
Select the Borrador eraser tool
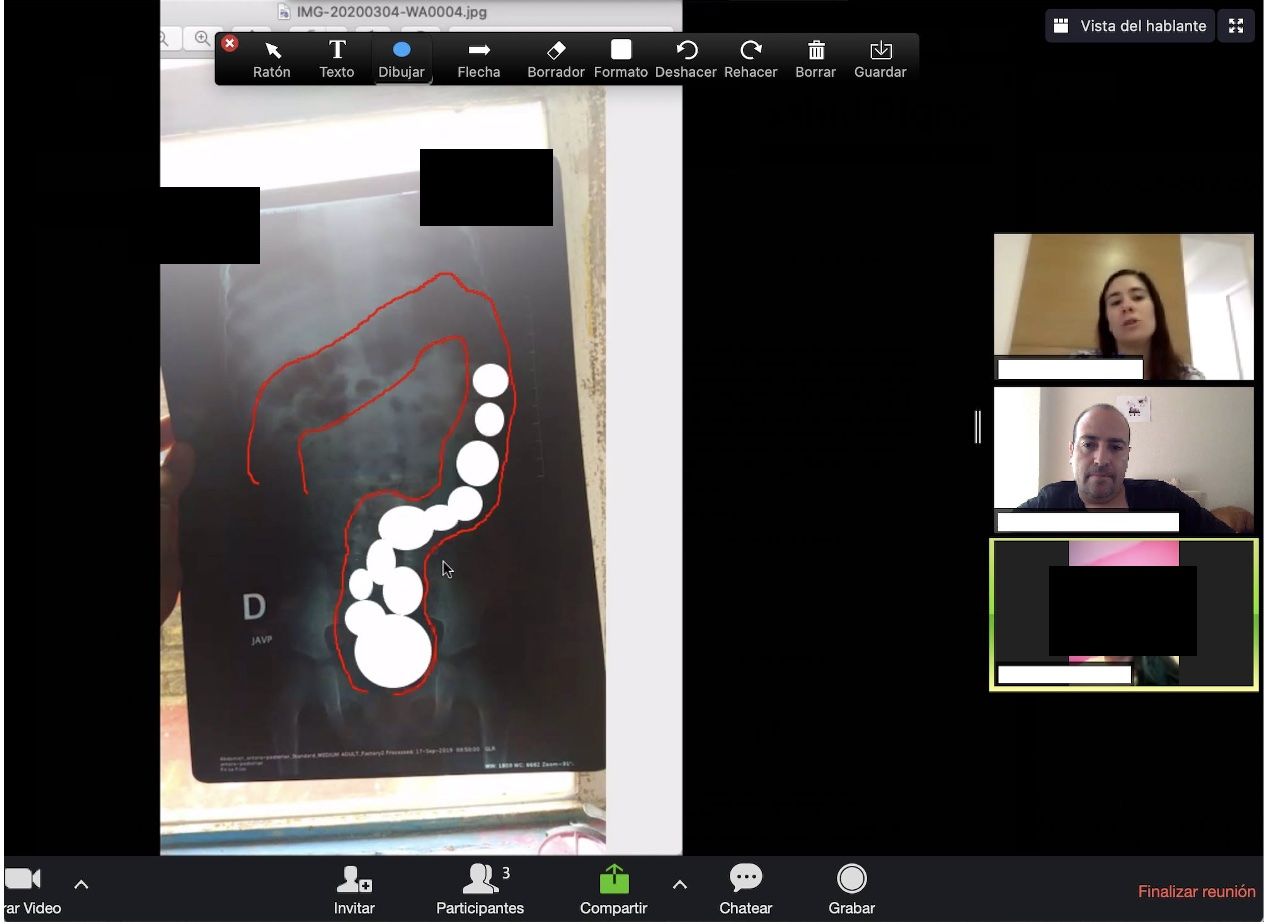click(x=556, y=60)
